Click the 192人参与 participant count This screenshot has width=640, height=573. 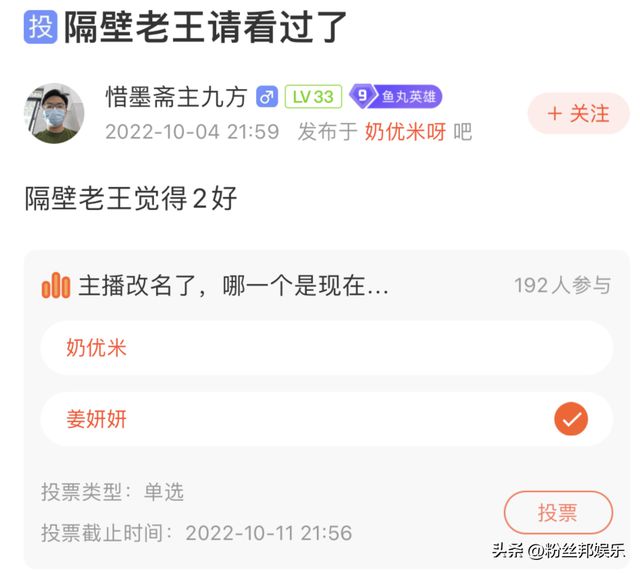562,285
